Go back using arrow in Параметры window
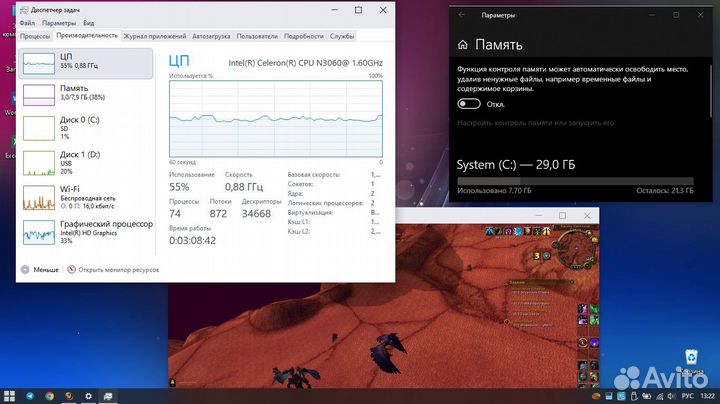The width and height of the screenshot is (720, 404). point(461,15)
